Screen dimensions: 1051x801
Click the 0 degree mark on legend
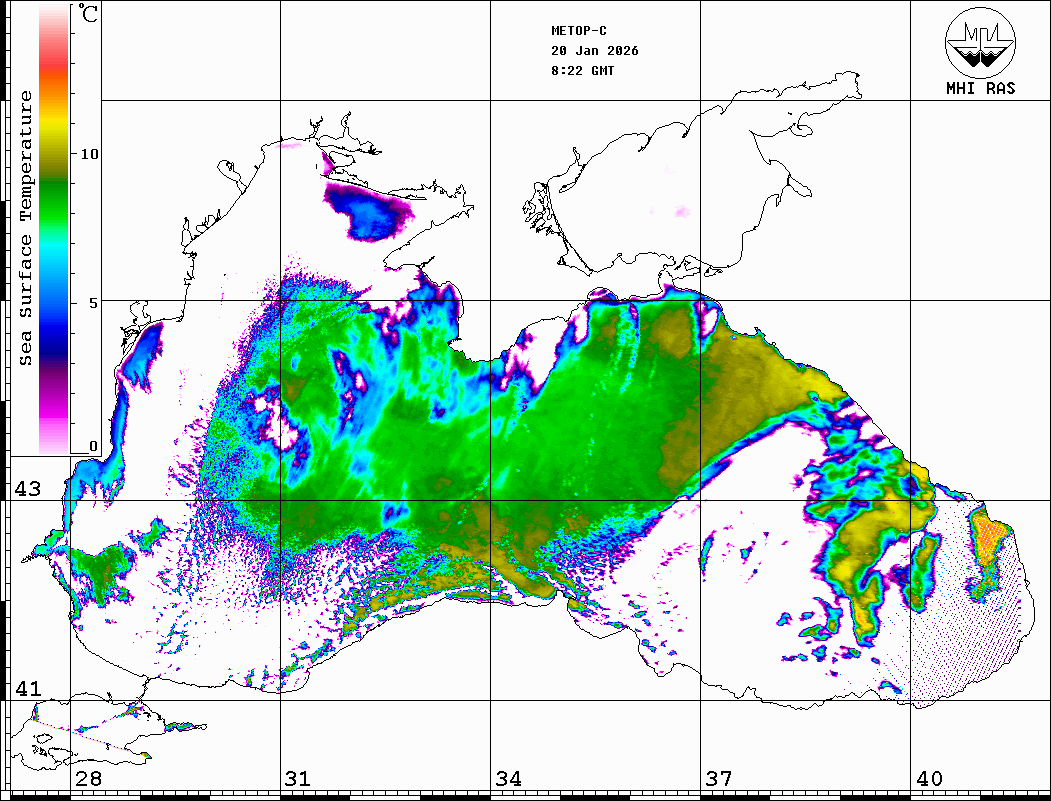pos(93,447)
